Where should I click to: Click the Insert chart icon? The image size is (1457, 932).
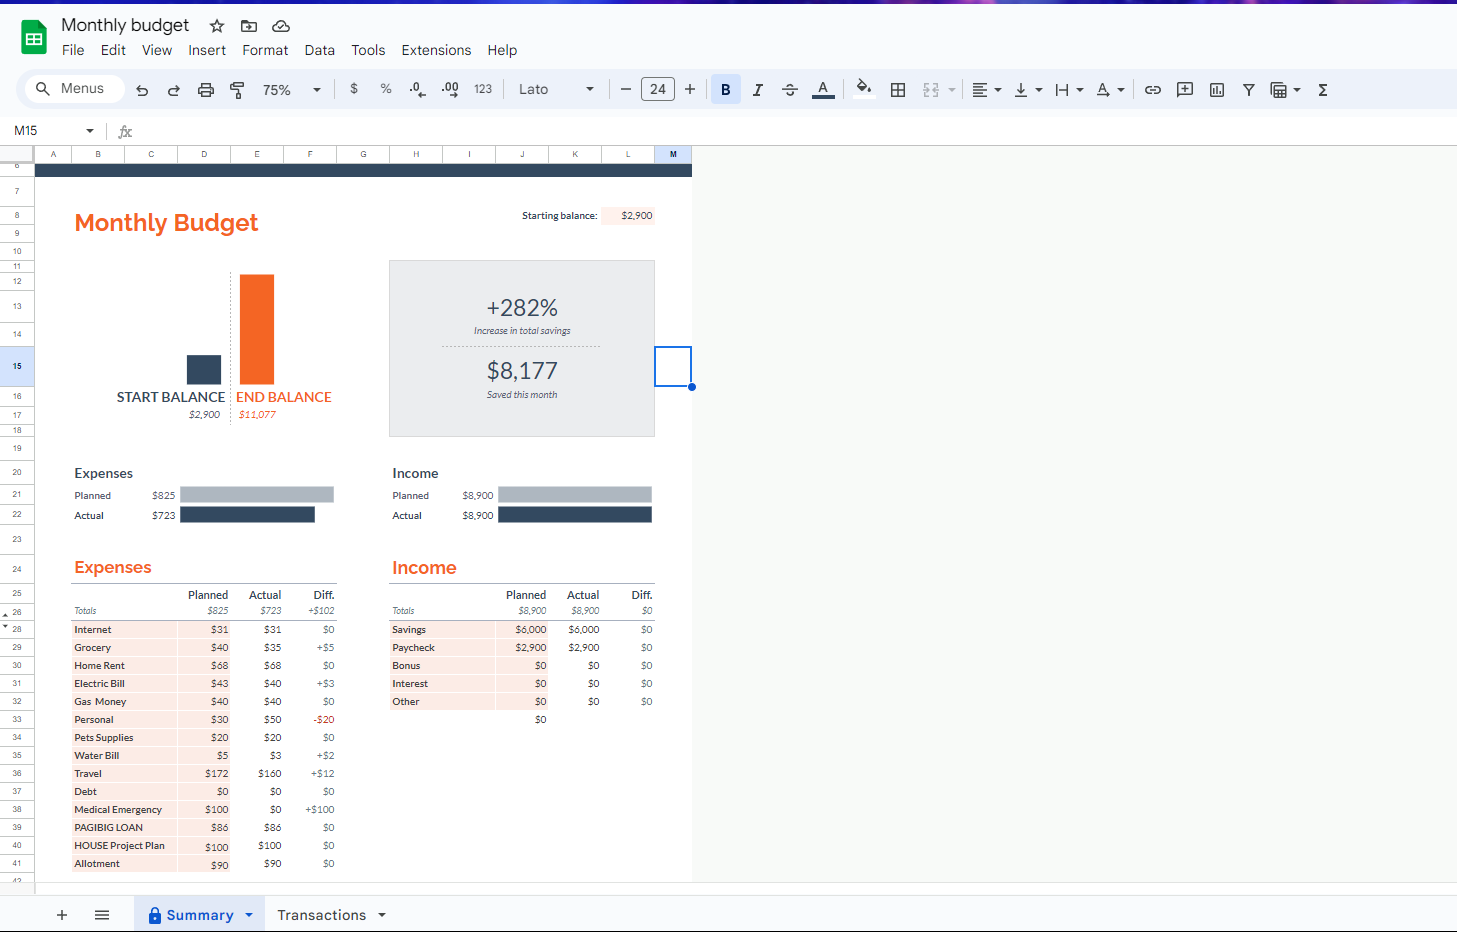point(1217,90)
